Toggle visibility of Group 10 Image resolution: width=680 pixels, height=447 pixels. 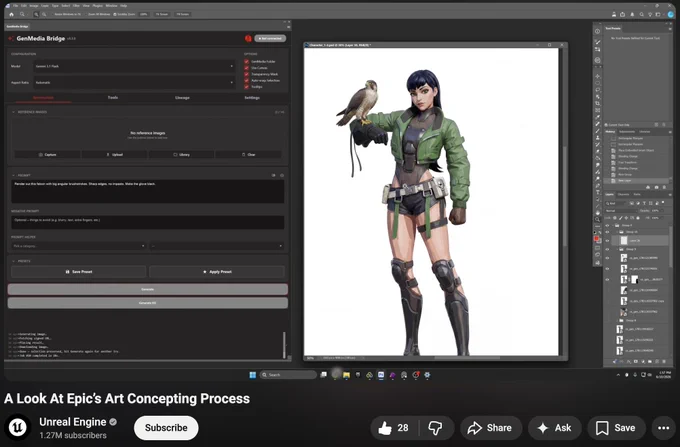tap(607, 232)
